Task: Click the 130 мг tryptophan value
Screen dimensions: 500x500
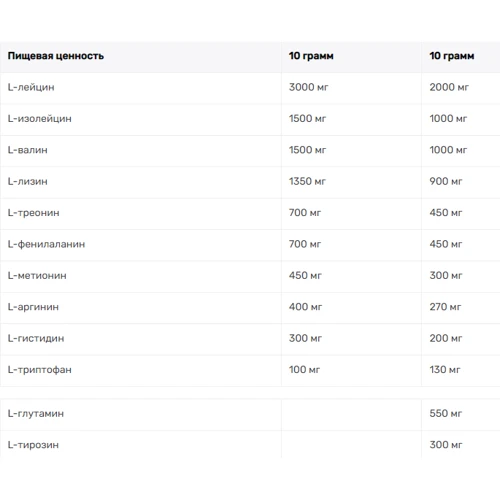Action: [x=445, y=370]
